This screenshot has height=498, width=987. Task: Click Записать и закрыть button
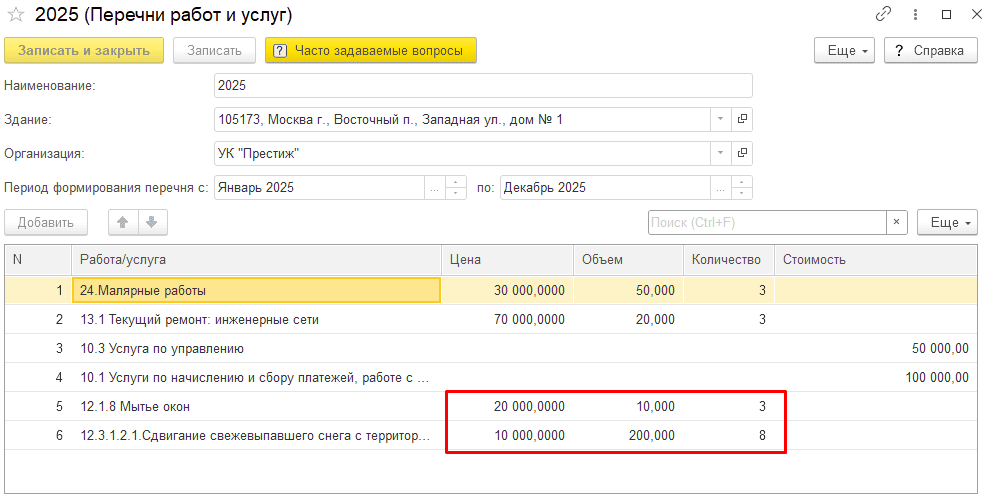(x=83, y=50)
